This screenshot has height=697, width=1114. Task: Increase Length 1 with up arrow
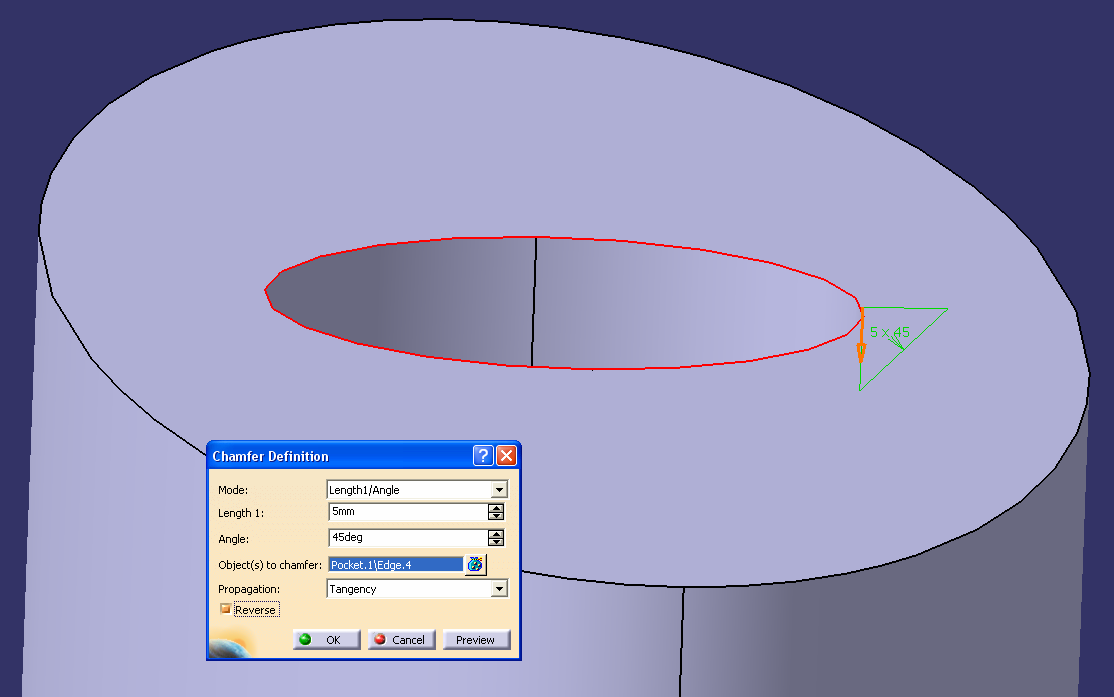click(x=496, y=507)
